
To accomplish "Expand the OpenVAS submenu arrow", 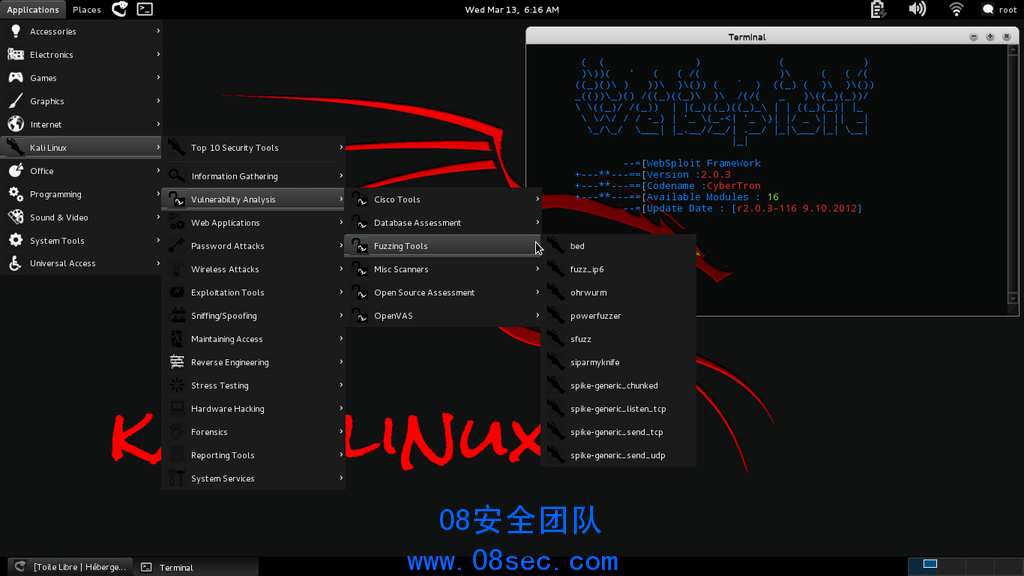I will pyautogui.click(x=537, y=315).
